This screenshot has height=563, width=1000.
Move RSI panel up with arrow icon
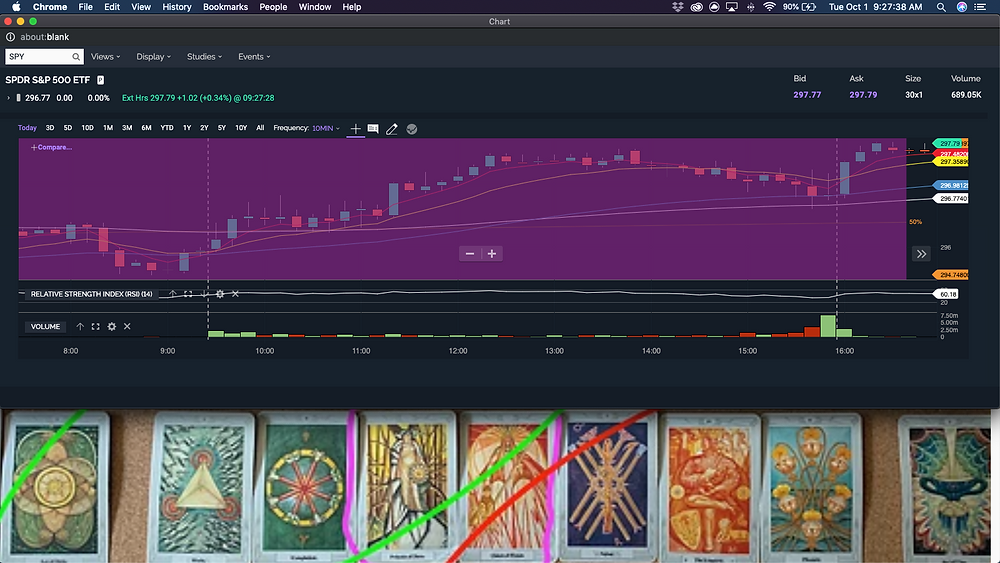tap(173, 294)
